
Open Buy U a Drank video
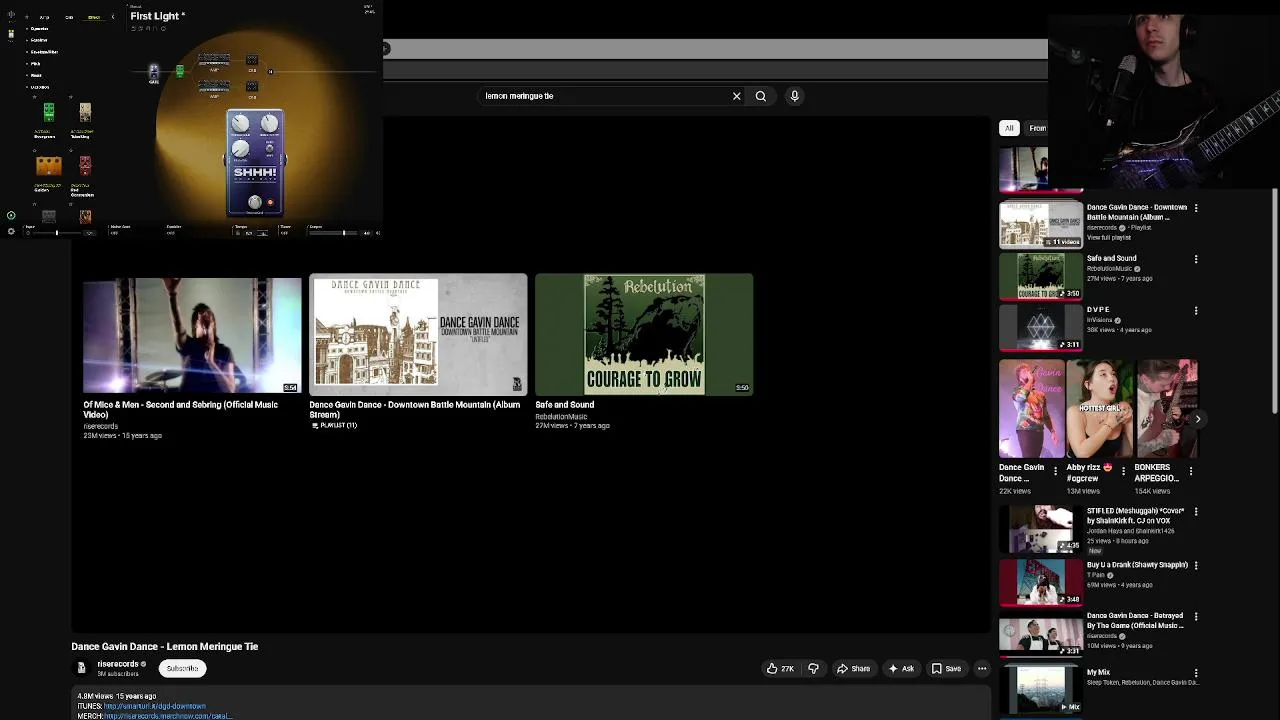1041,582
